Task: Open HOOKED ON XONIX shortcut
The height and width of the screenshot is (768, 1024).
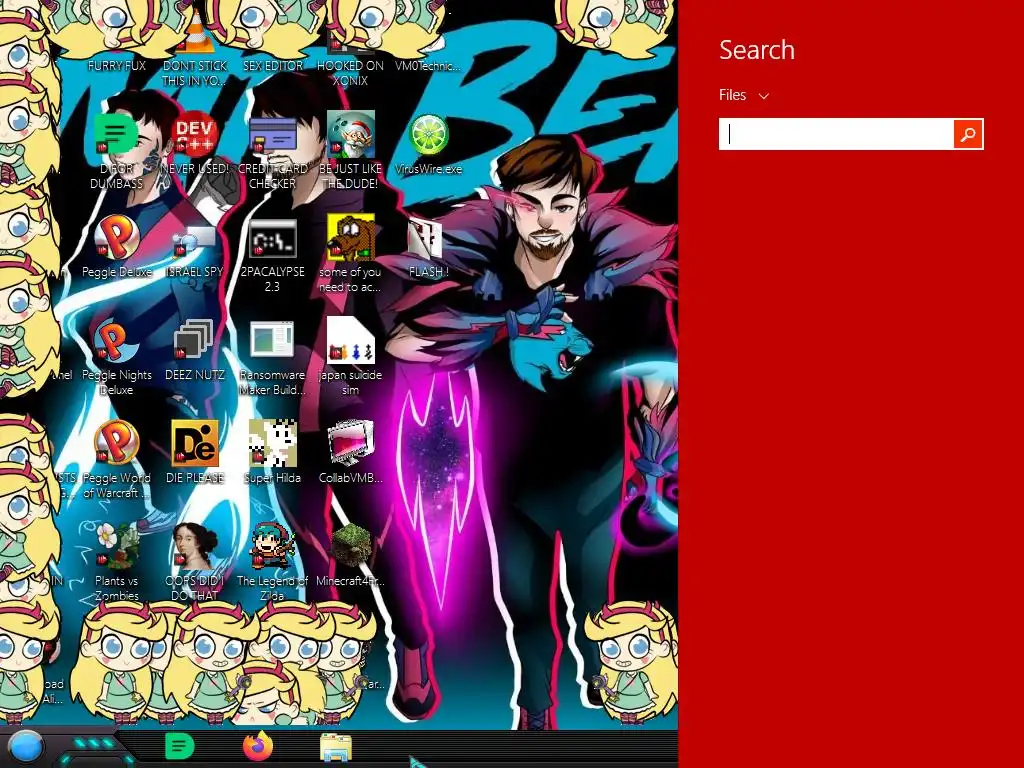Action: pos(350,56)
